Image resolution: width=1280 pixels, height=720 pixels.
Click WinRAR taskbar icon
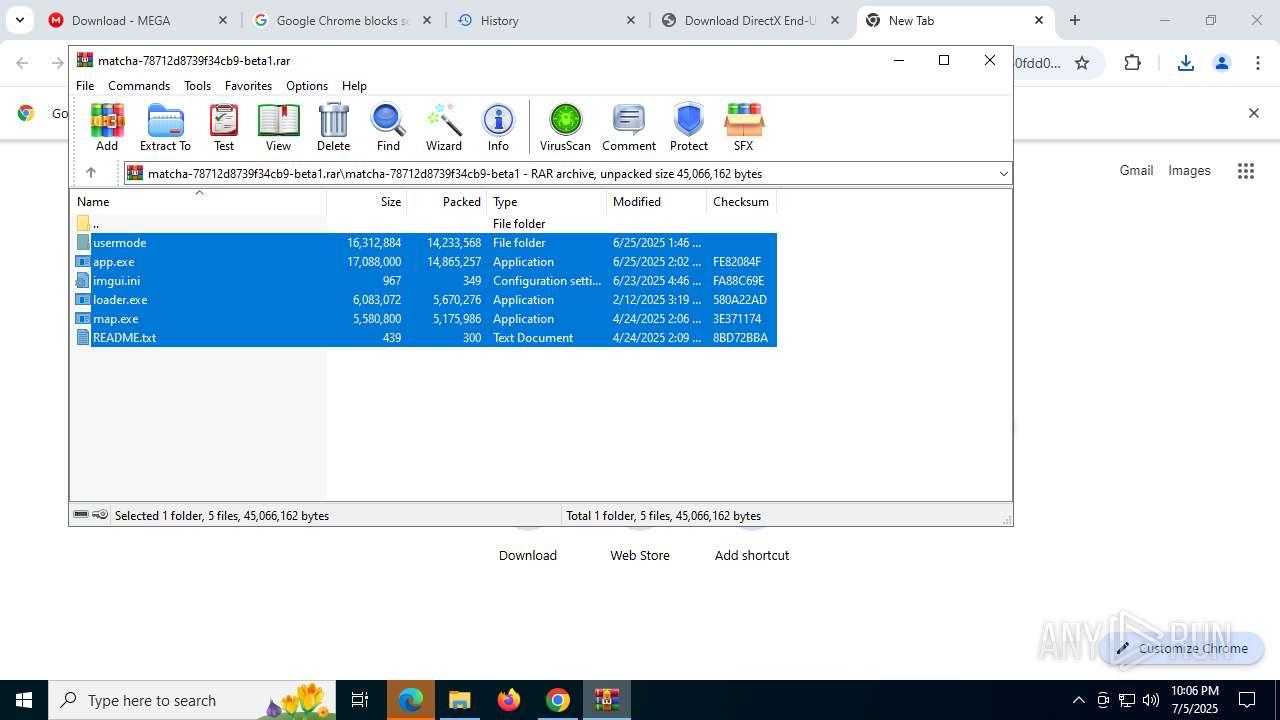(x=607, y=700)
